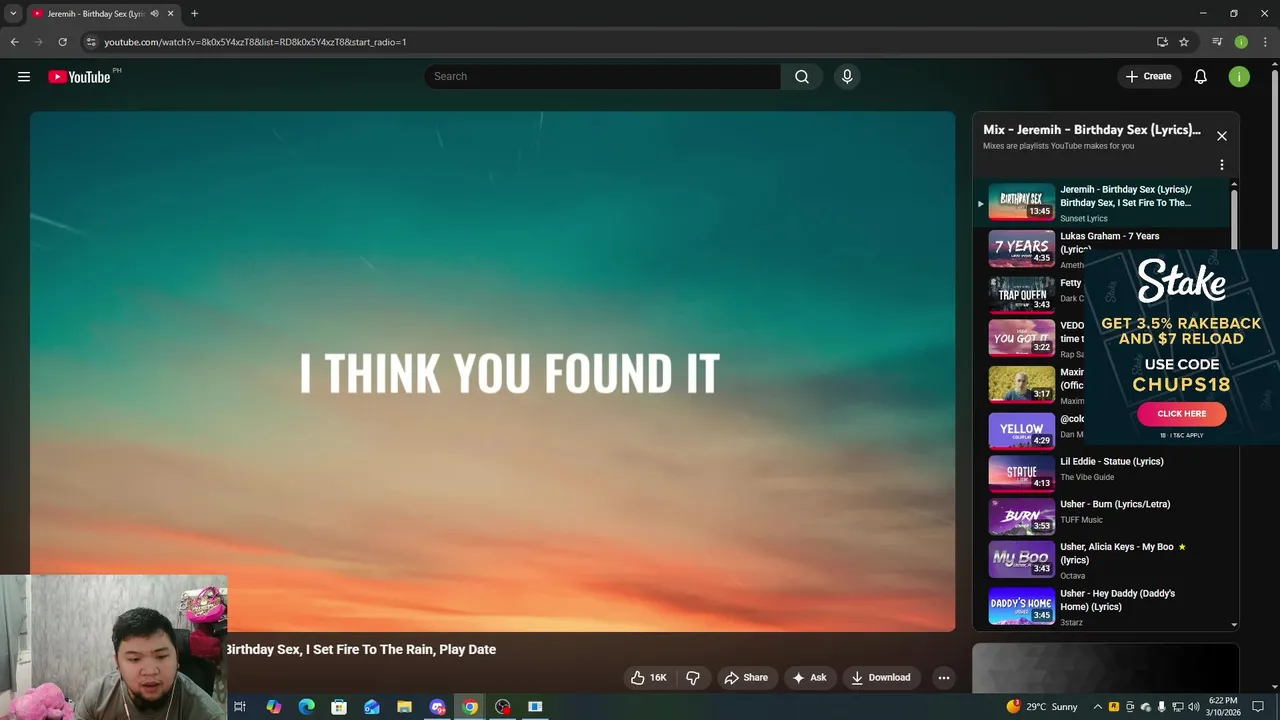Switch to Chrome in taskbar
1280x720 pixels.
coord(470,707)
